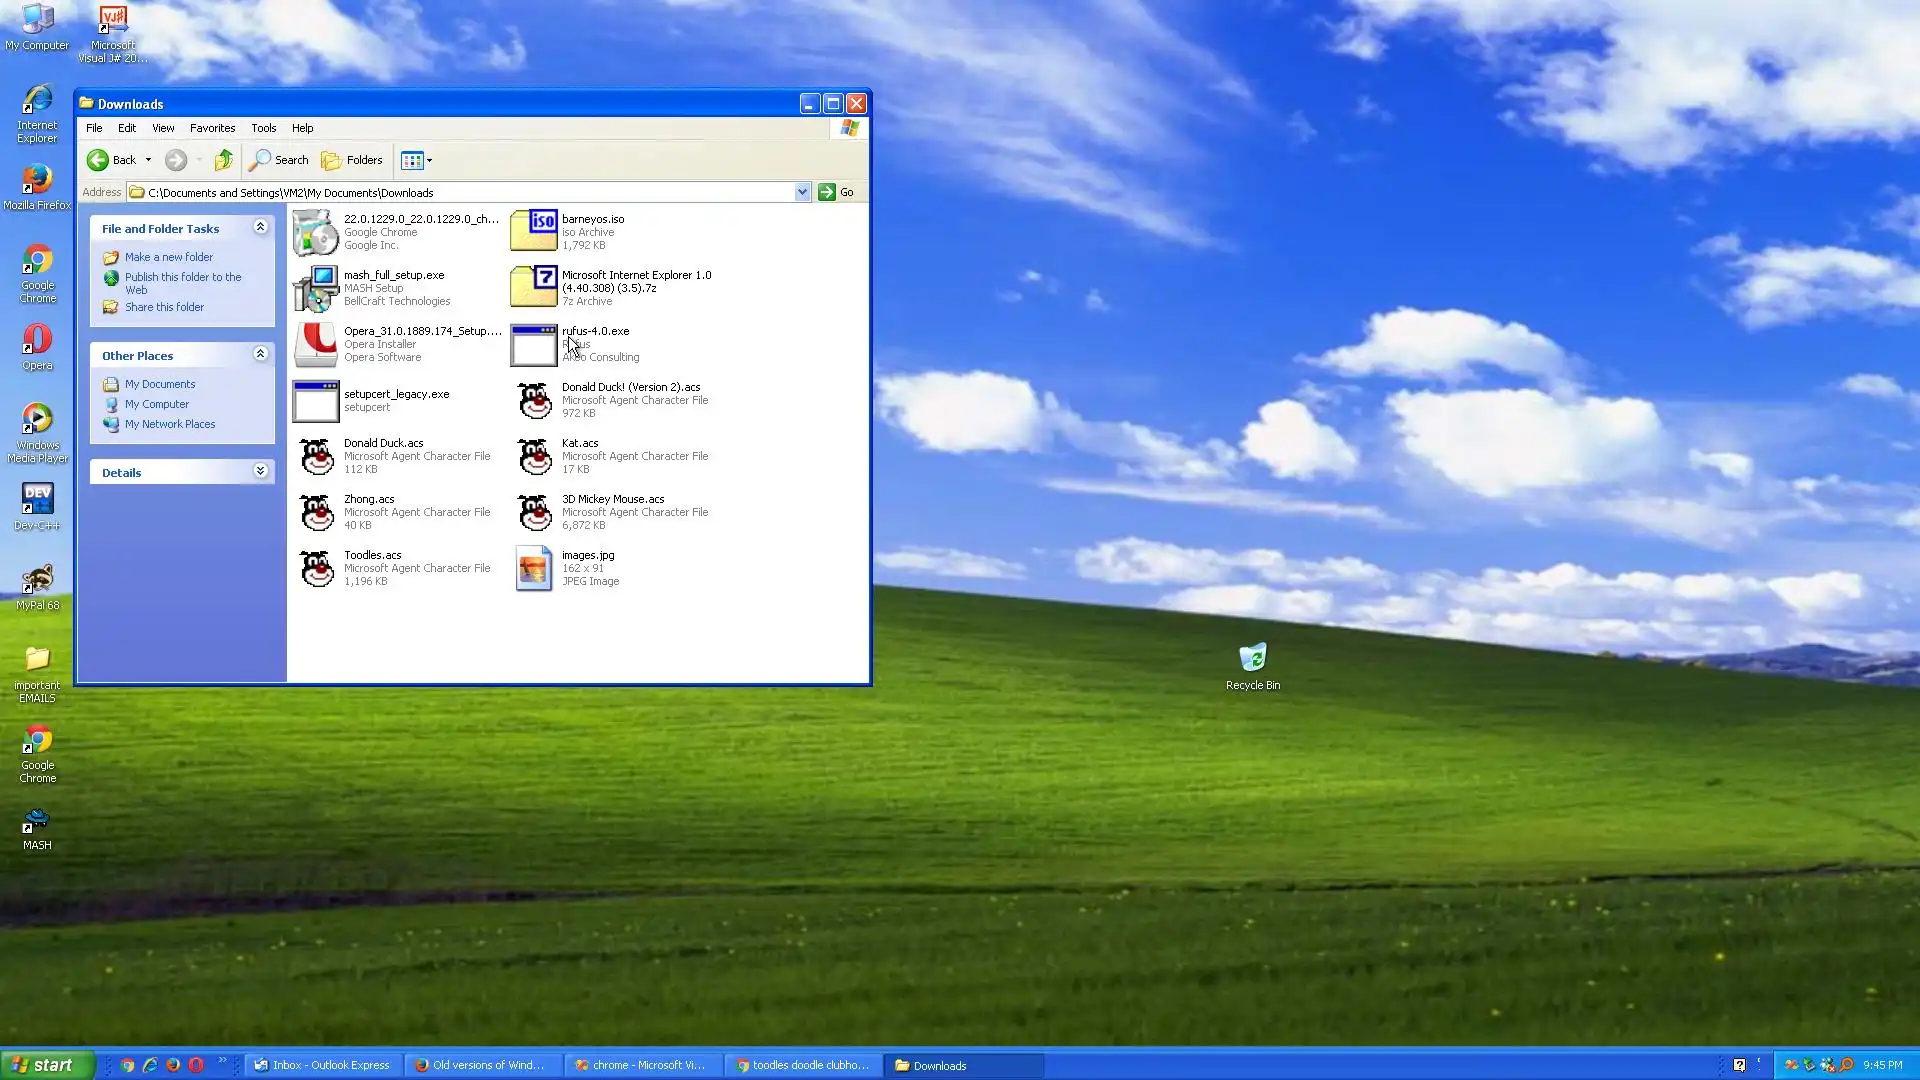Click the My Network Places link

point(170,424)
